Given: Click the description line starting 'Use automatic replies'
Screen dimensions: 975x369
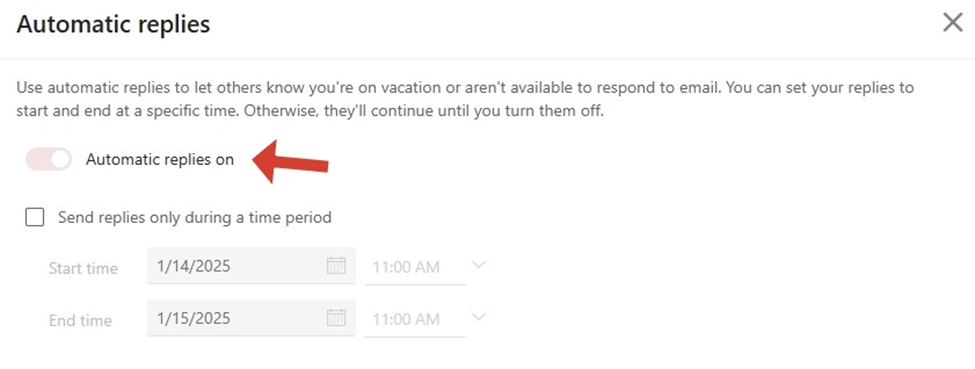Looking at the screenshot, I should pos(465,87).
